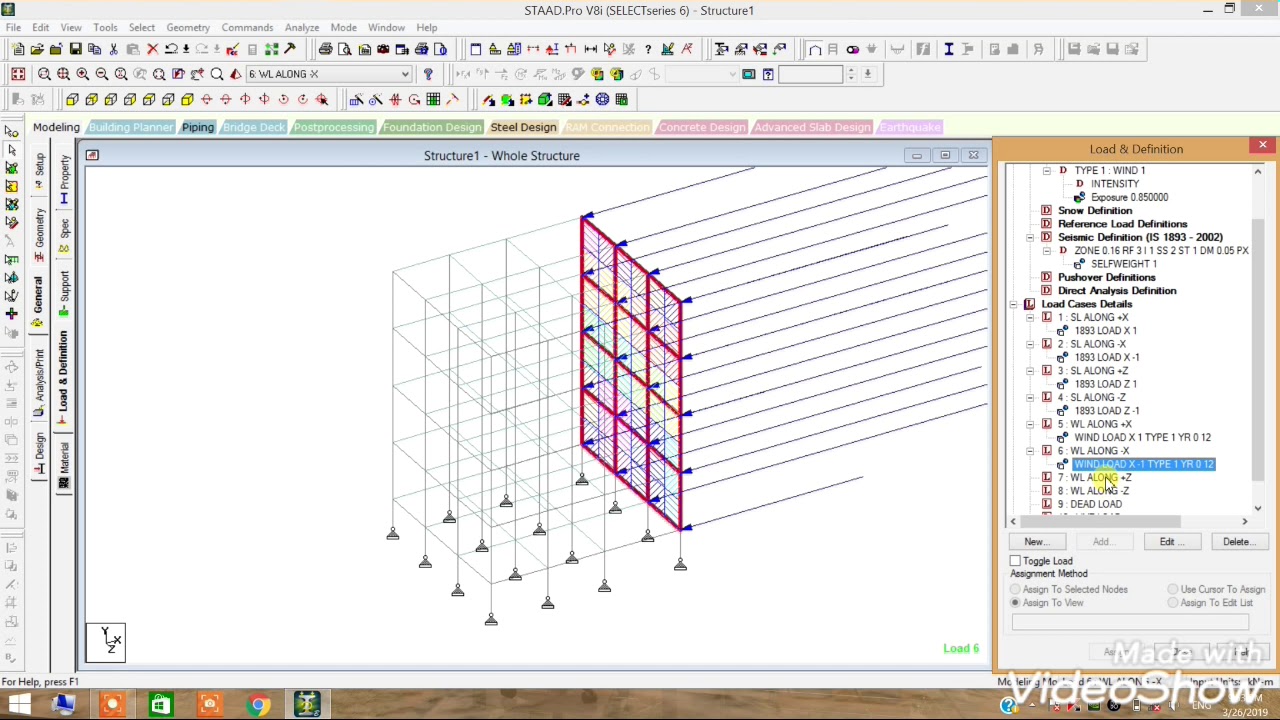Enable the Toggle Load checkbox

coord(1016,561)
